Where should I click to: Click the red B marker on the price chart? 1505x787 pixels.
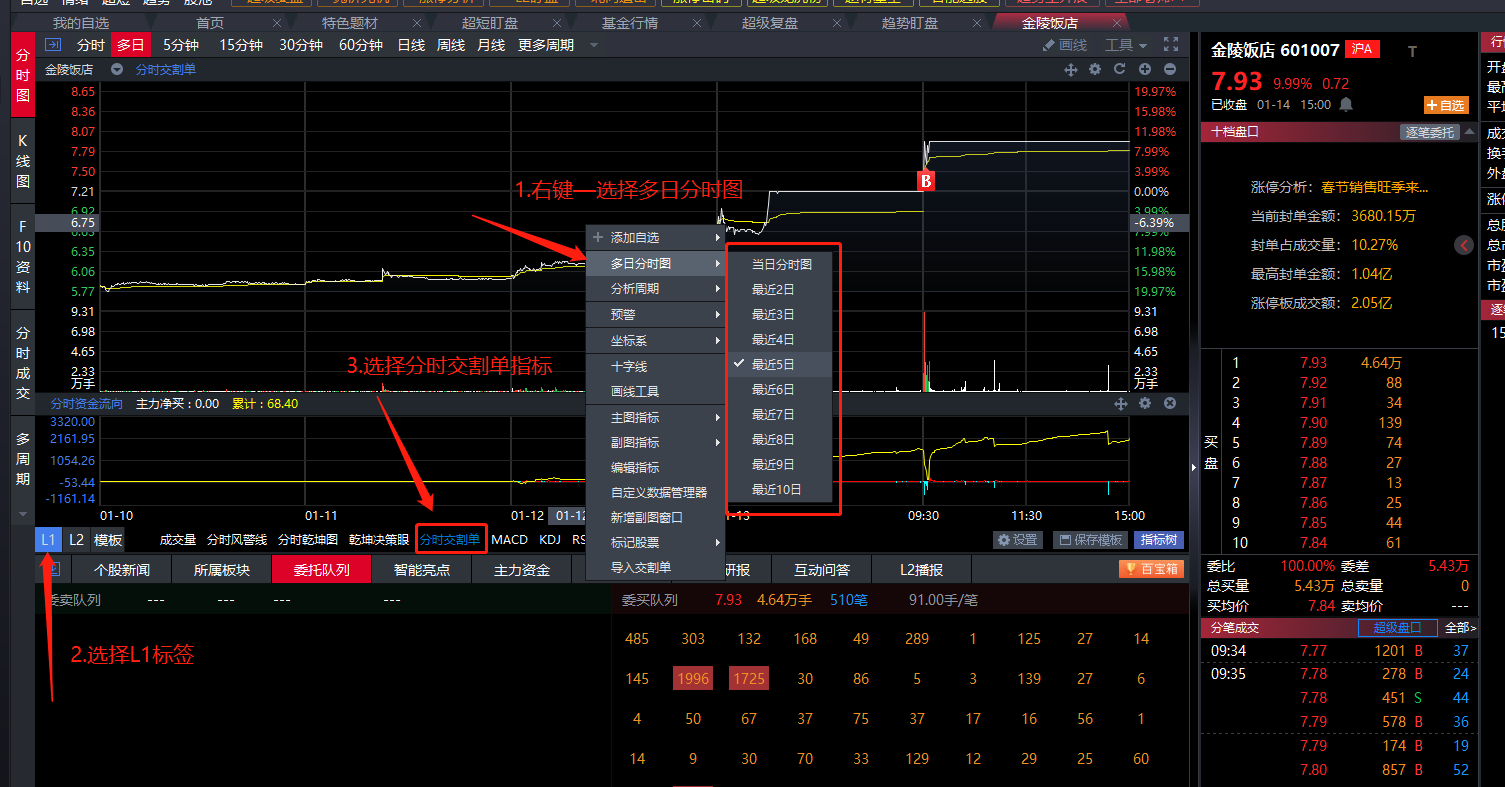pos(926,181)
